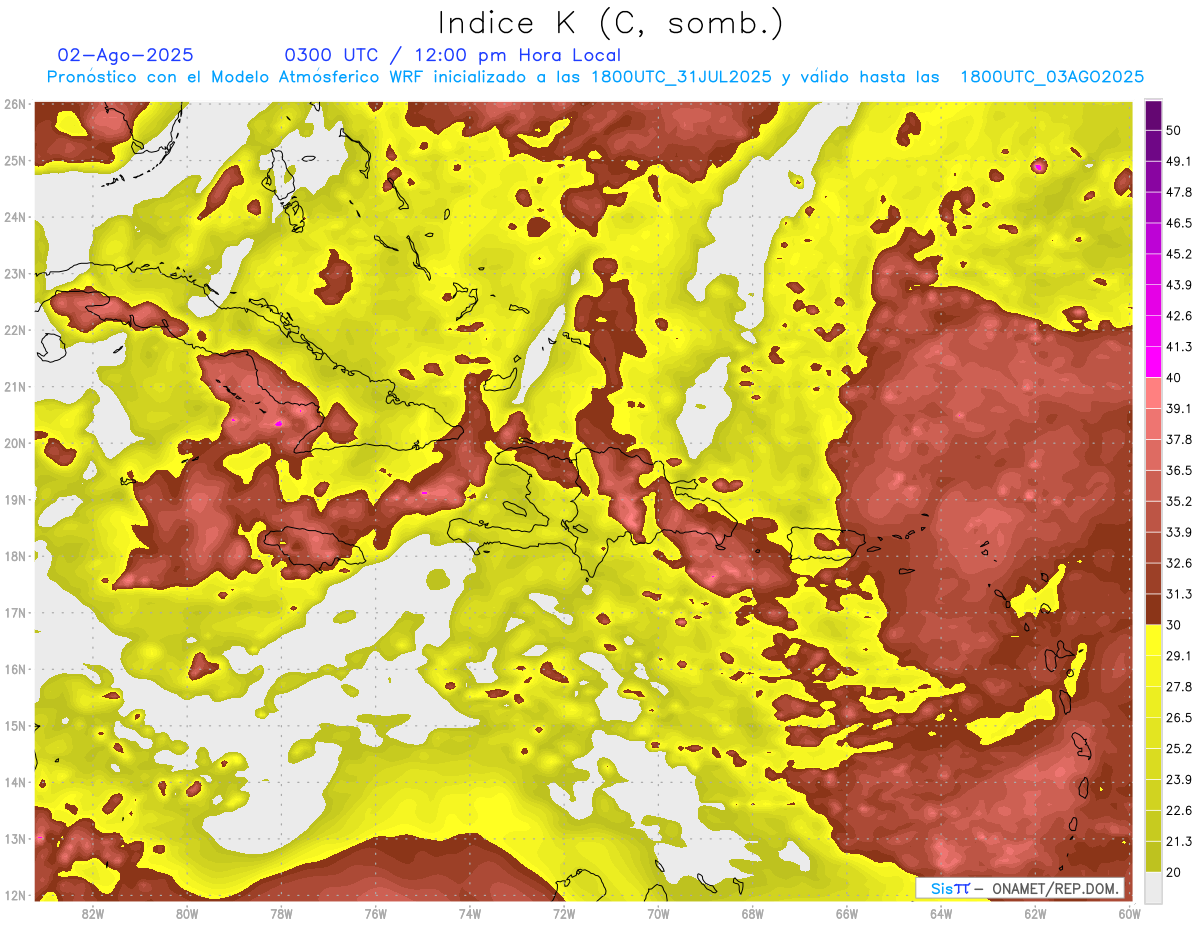Image resolution: width=1200 pixels, height=927 pixels.
Task: Click the "14N" latitude label
Action: pyautogui.click(x=15, y=782)
